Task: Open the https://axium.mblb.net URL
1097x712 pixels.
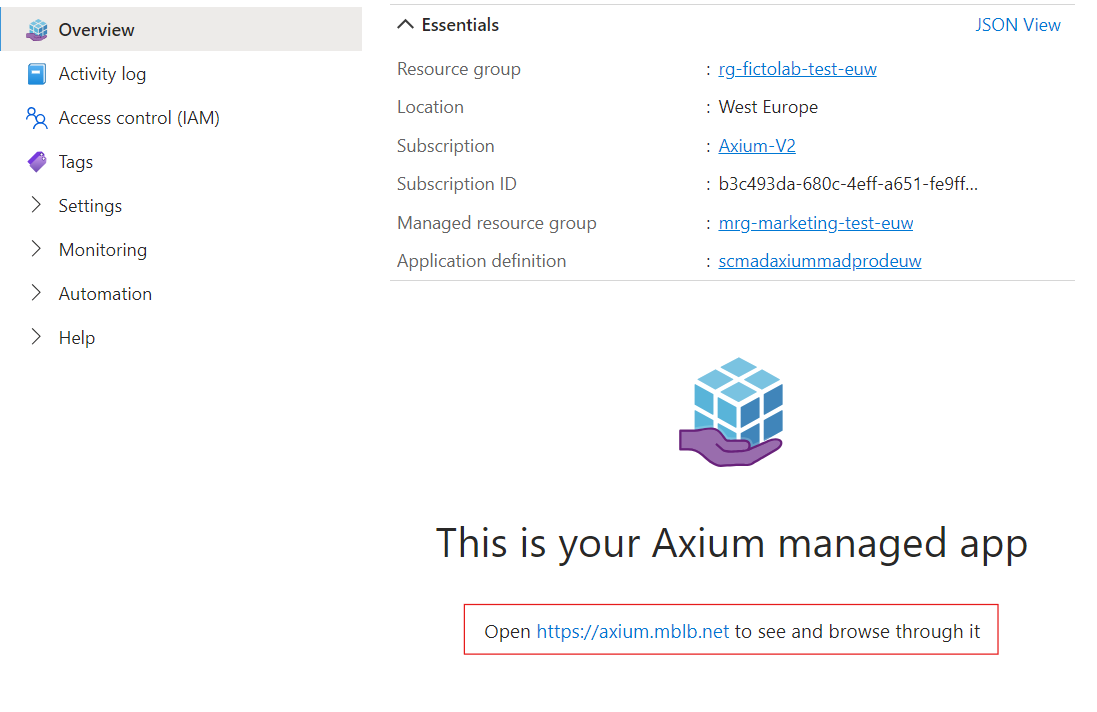Action: 632,631
